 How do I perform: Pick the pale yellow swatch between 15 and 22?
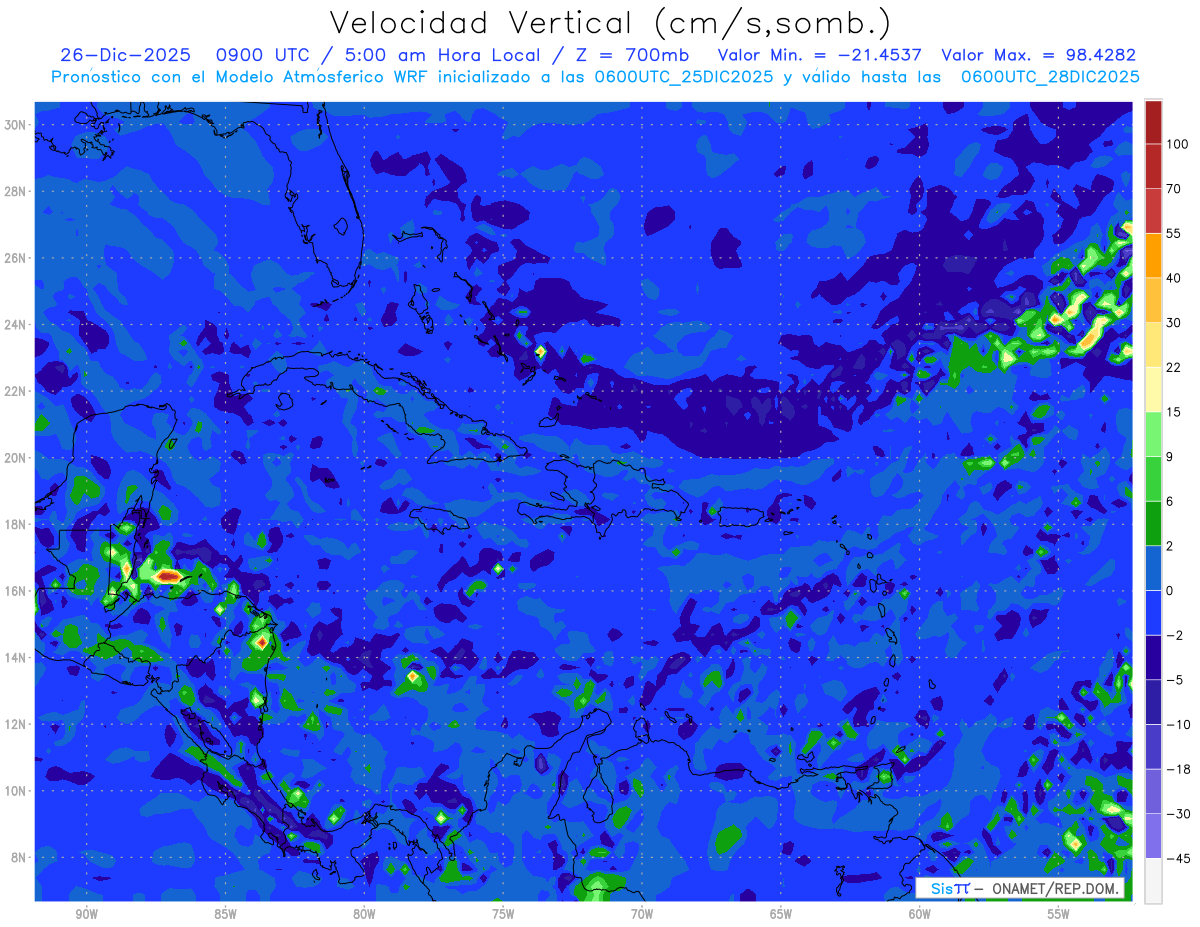[x=1153, y=389]
